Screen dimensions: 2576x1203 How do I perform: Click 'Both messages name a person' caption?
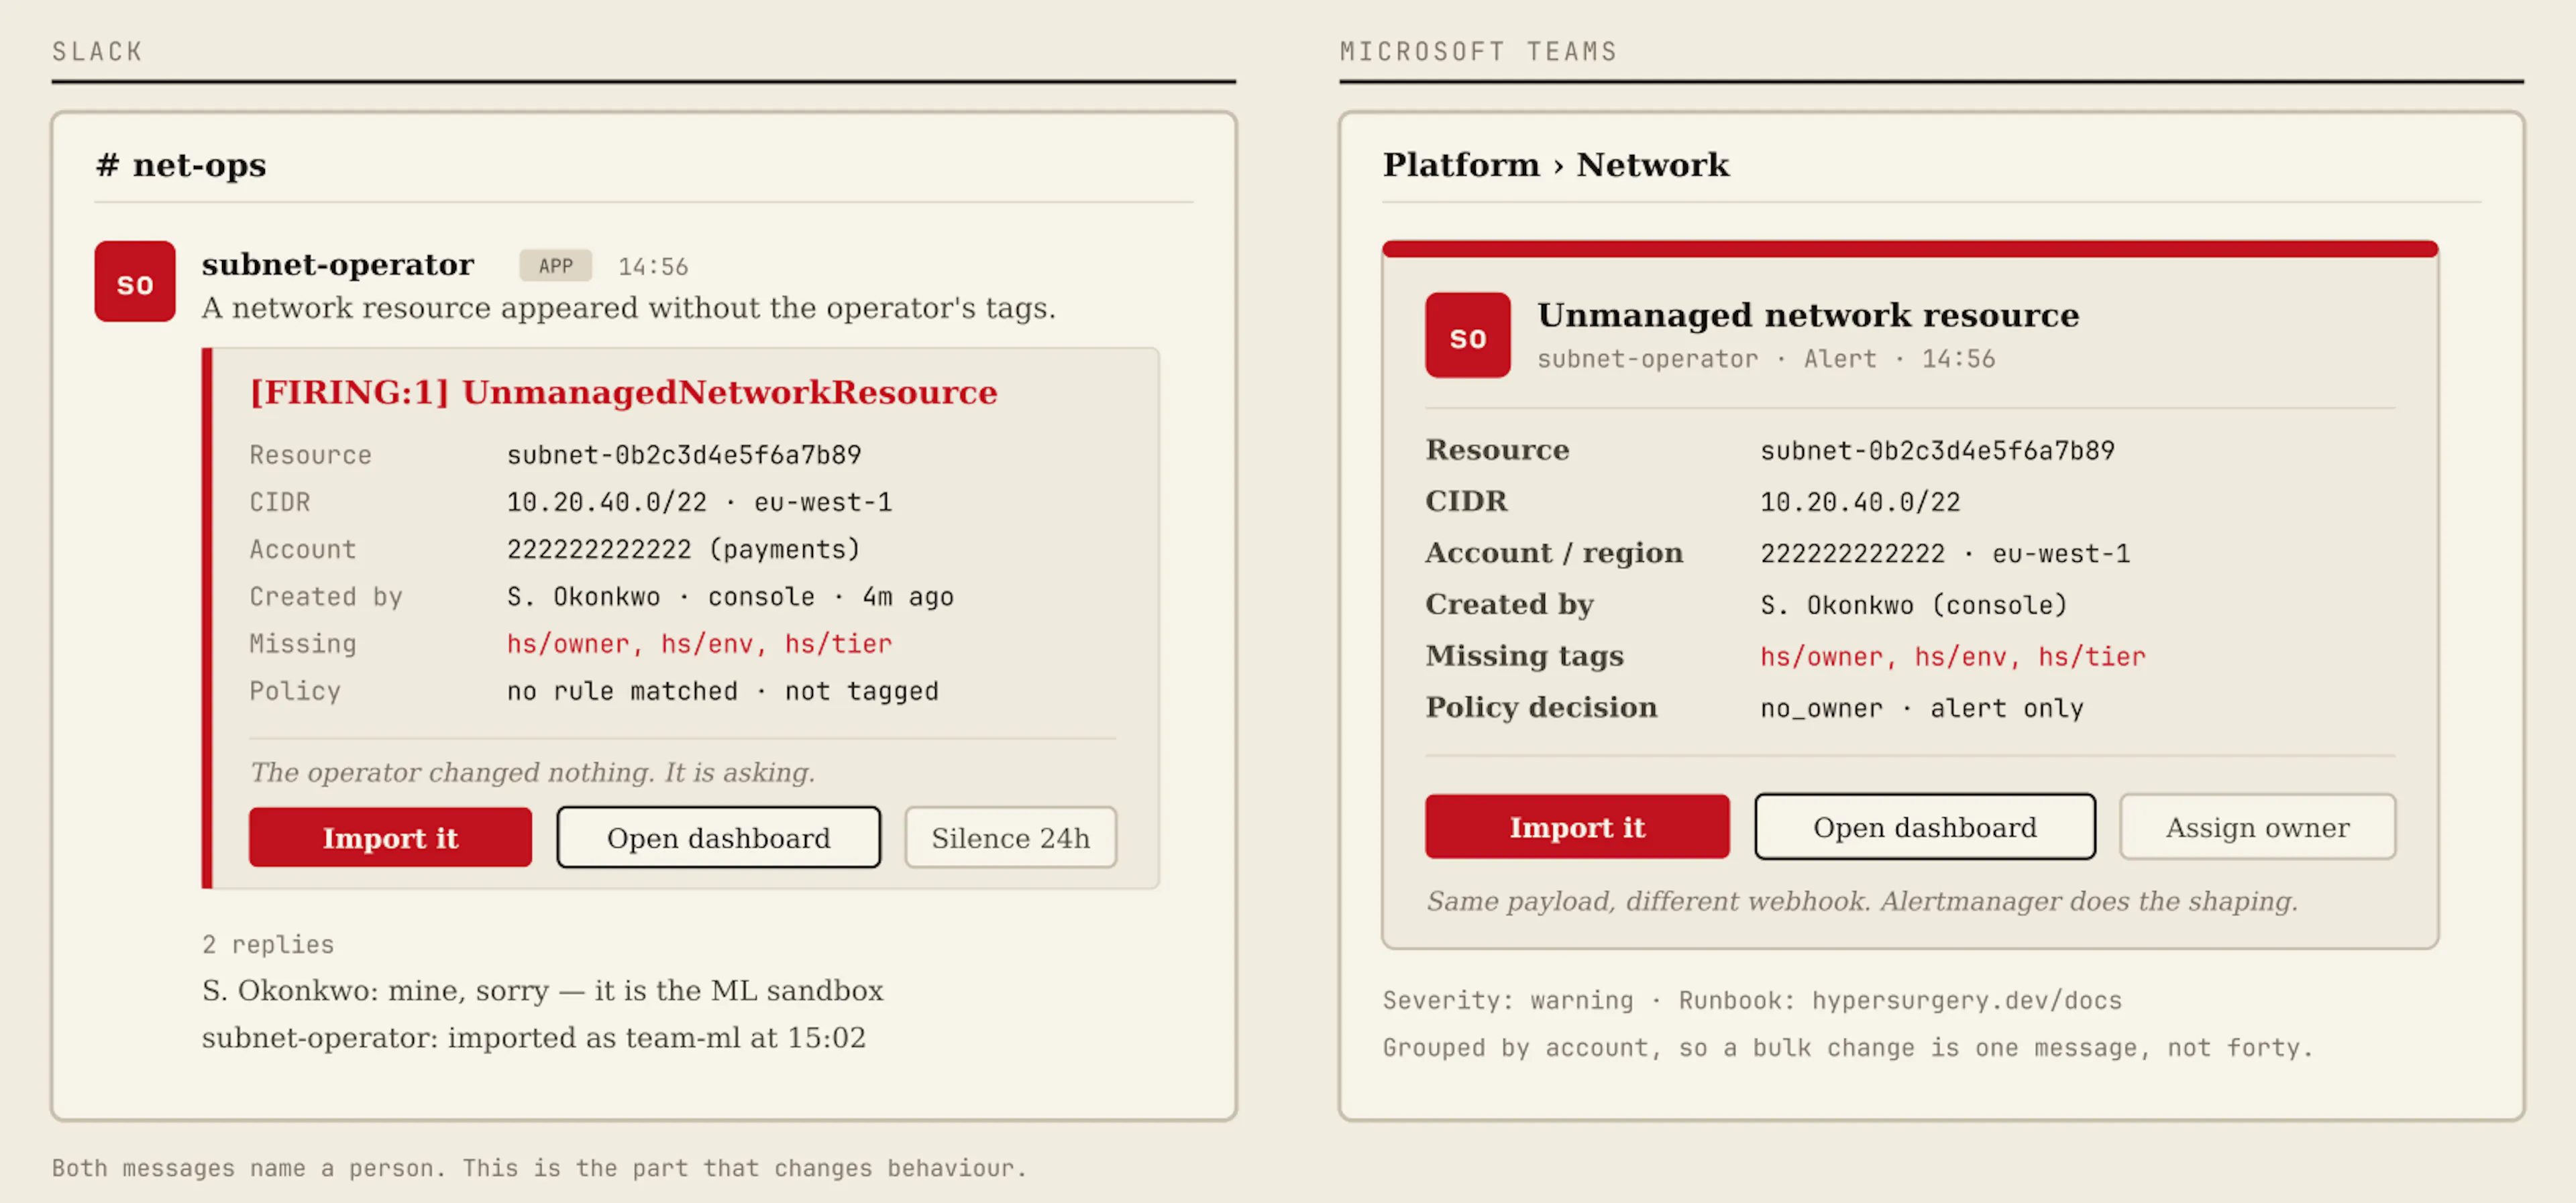point(539,1168)
